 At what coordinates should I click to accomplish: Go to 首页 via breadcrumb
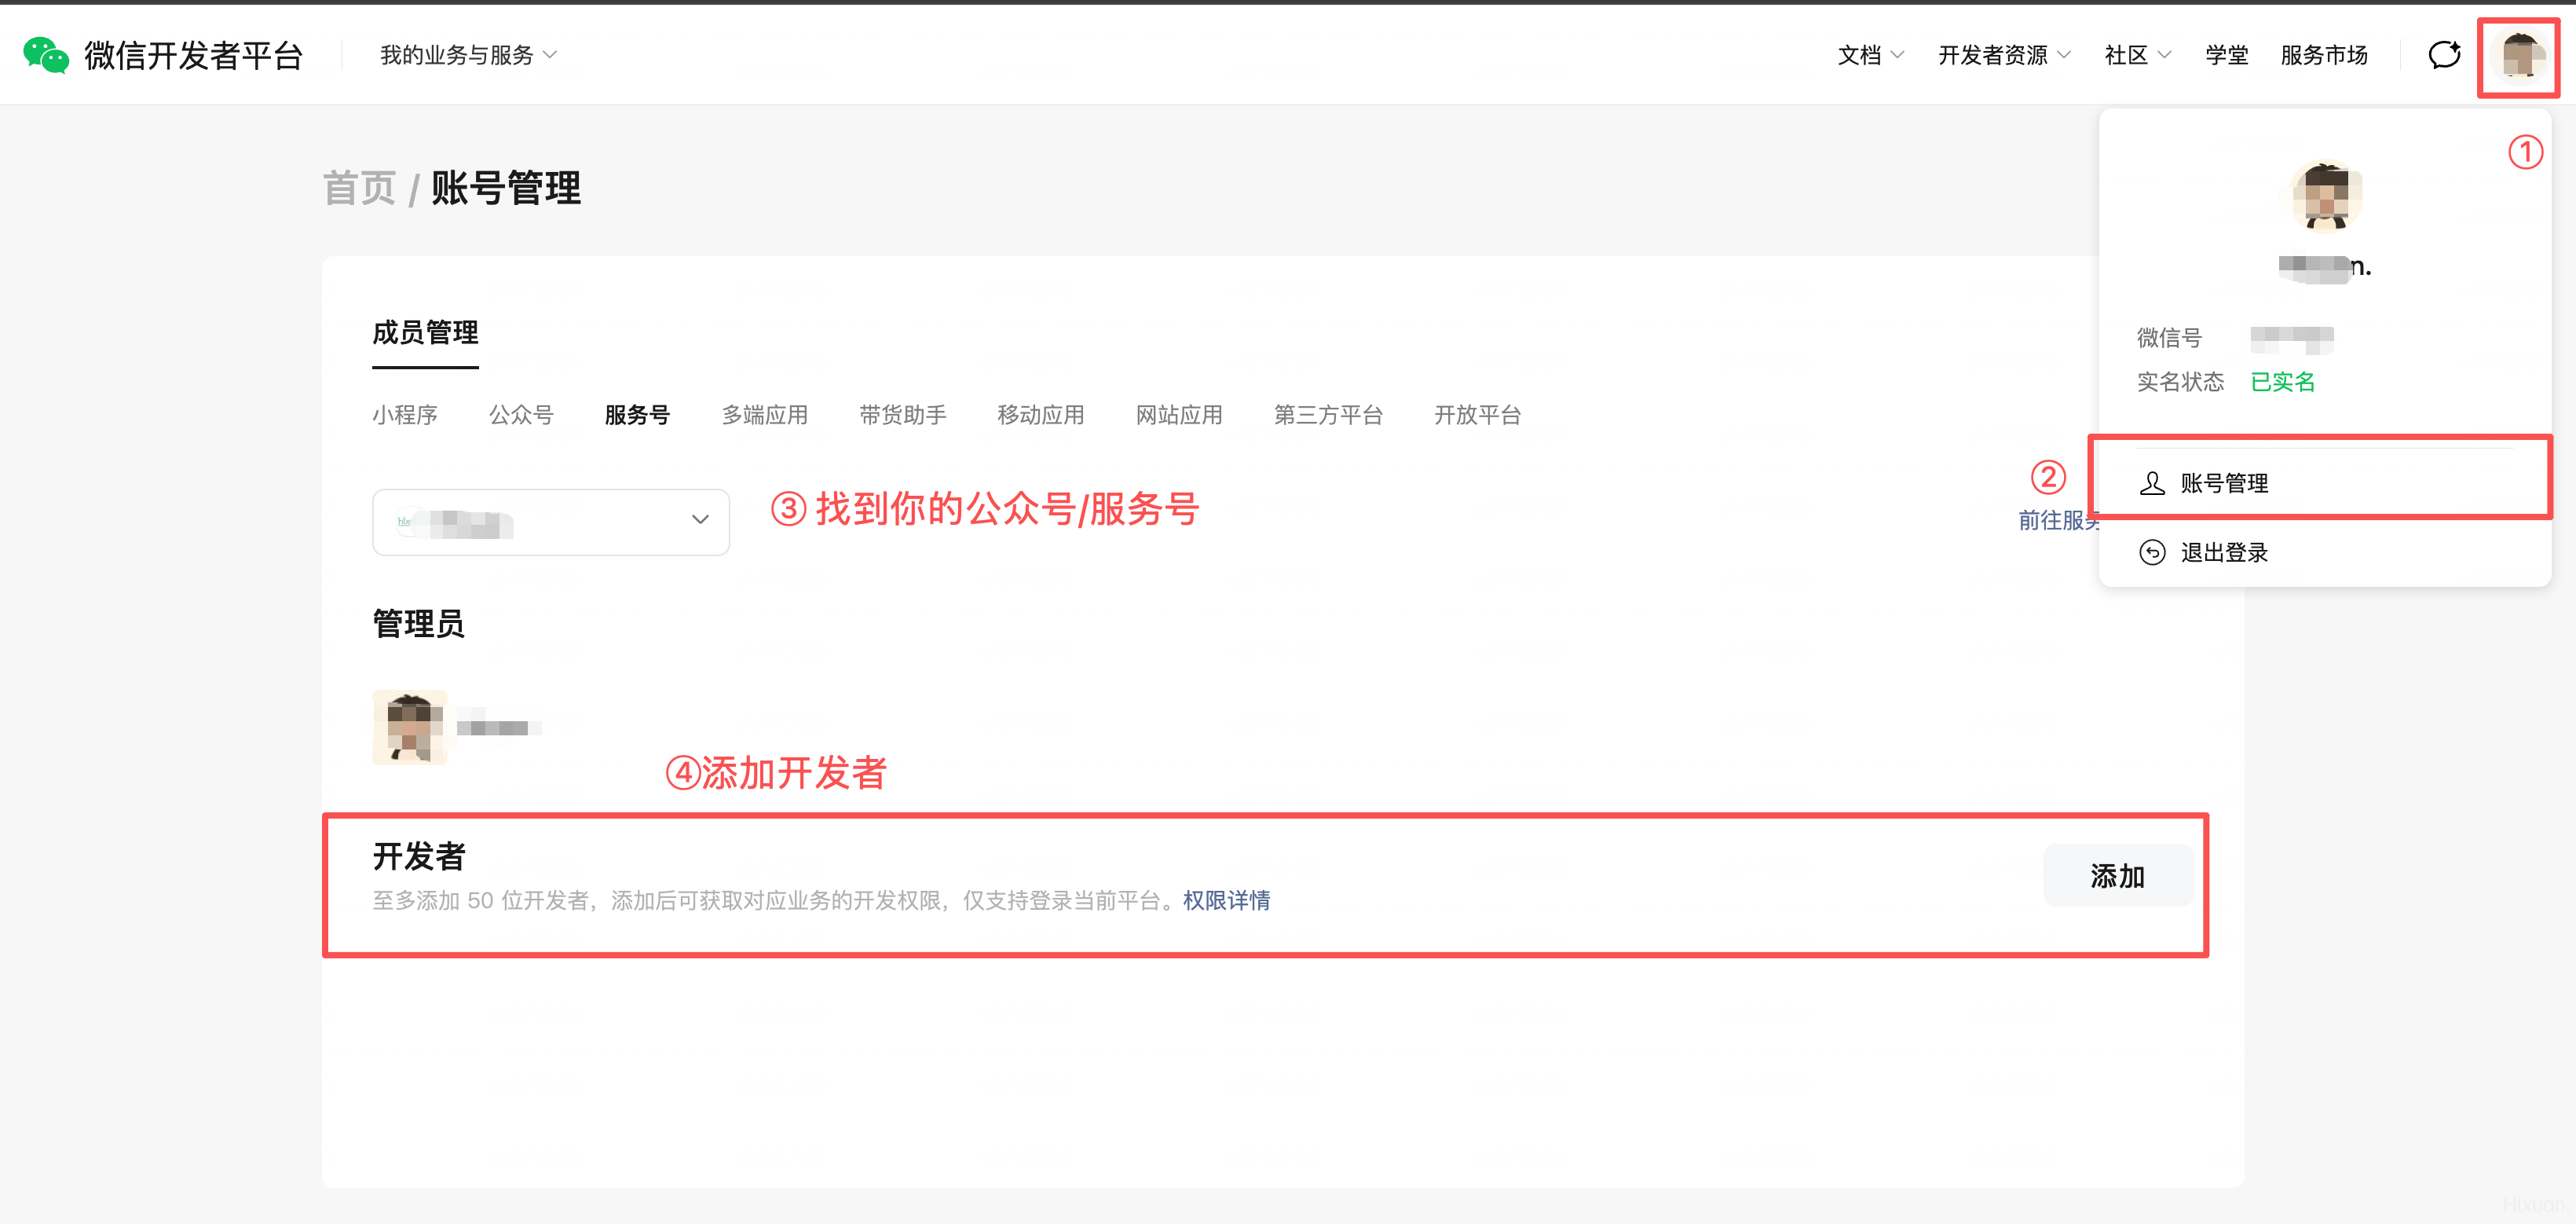coord(359,188)
